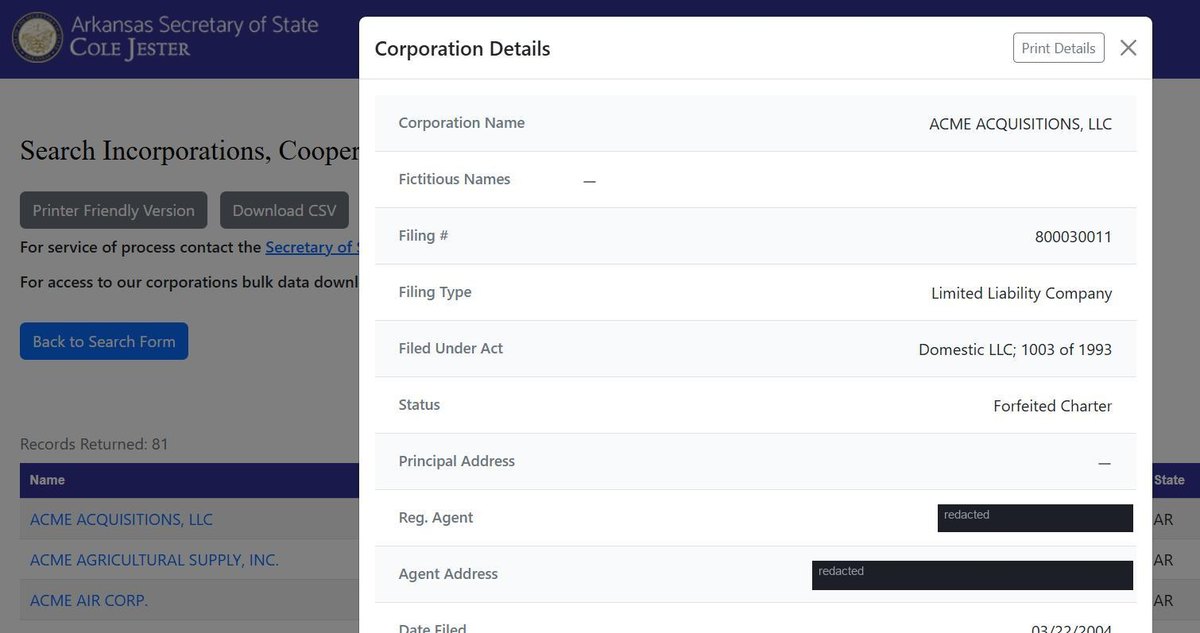1200x633 pixels.
Task: Click the Records Returned: 81 text
Action: pyautogui.click(x=94, y=444)
